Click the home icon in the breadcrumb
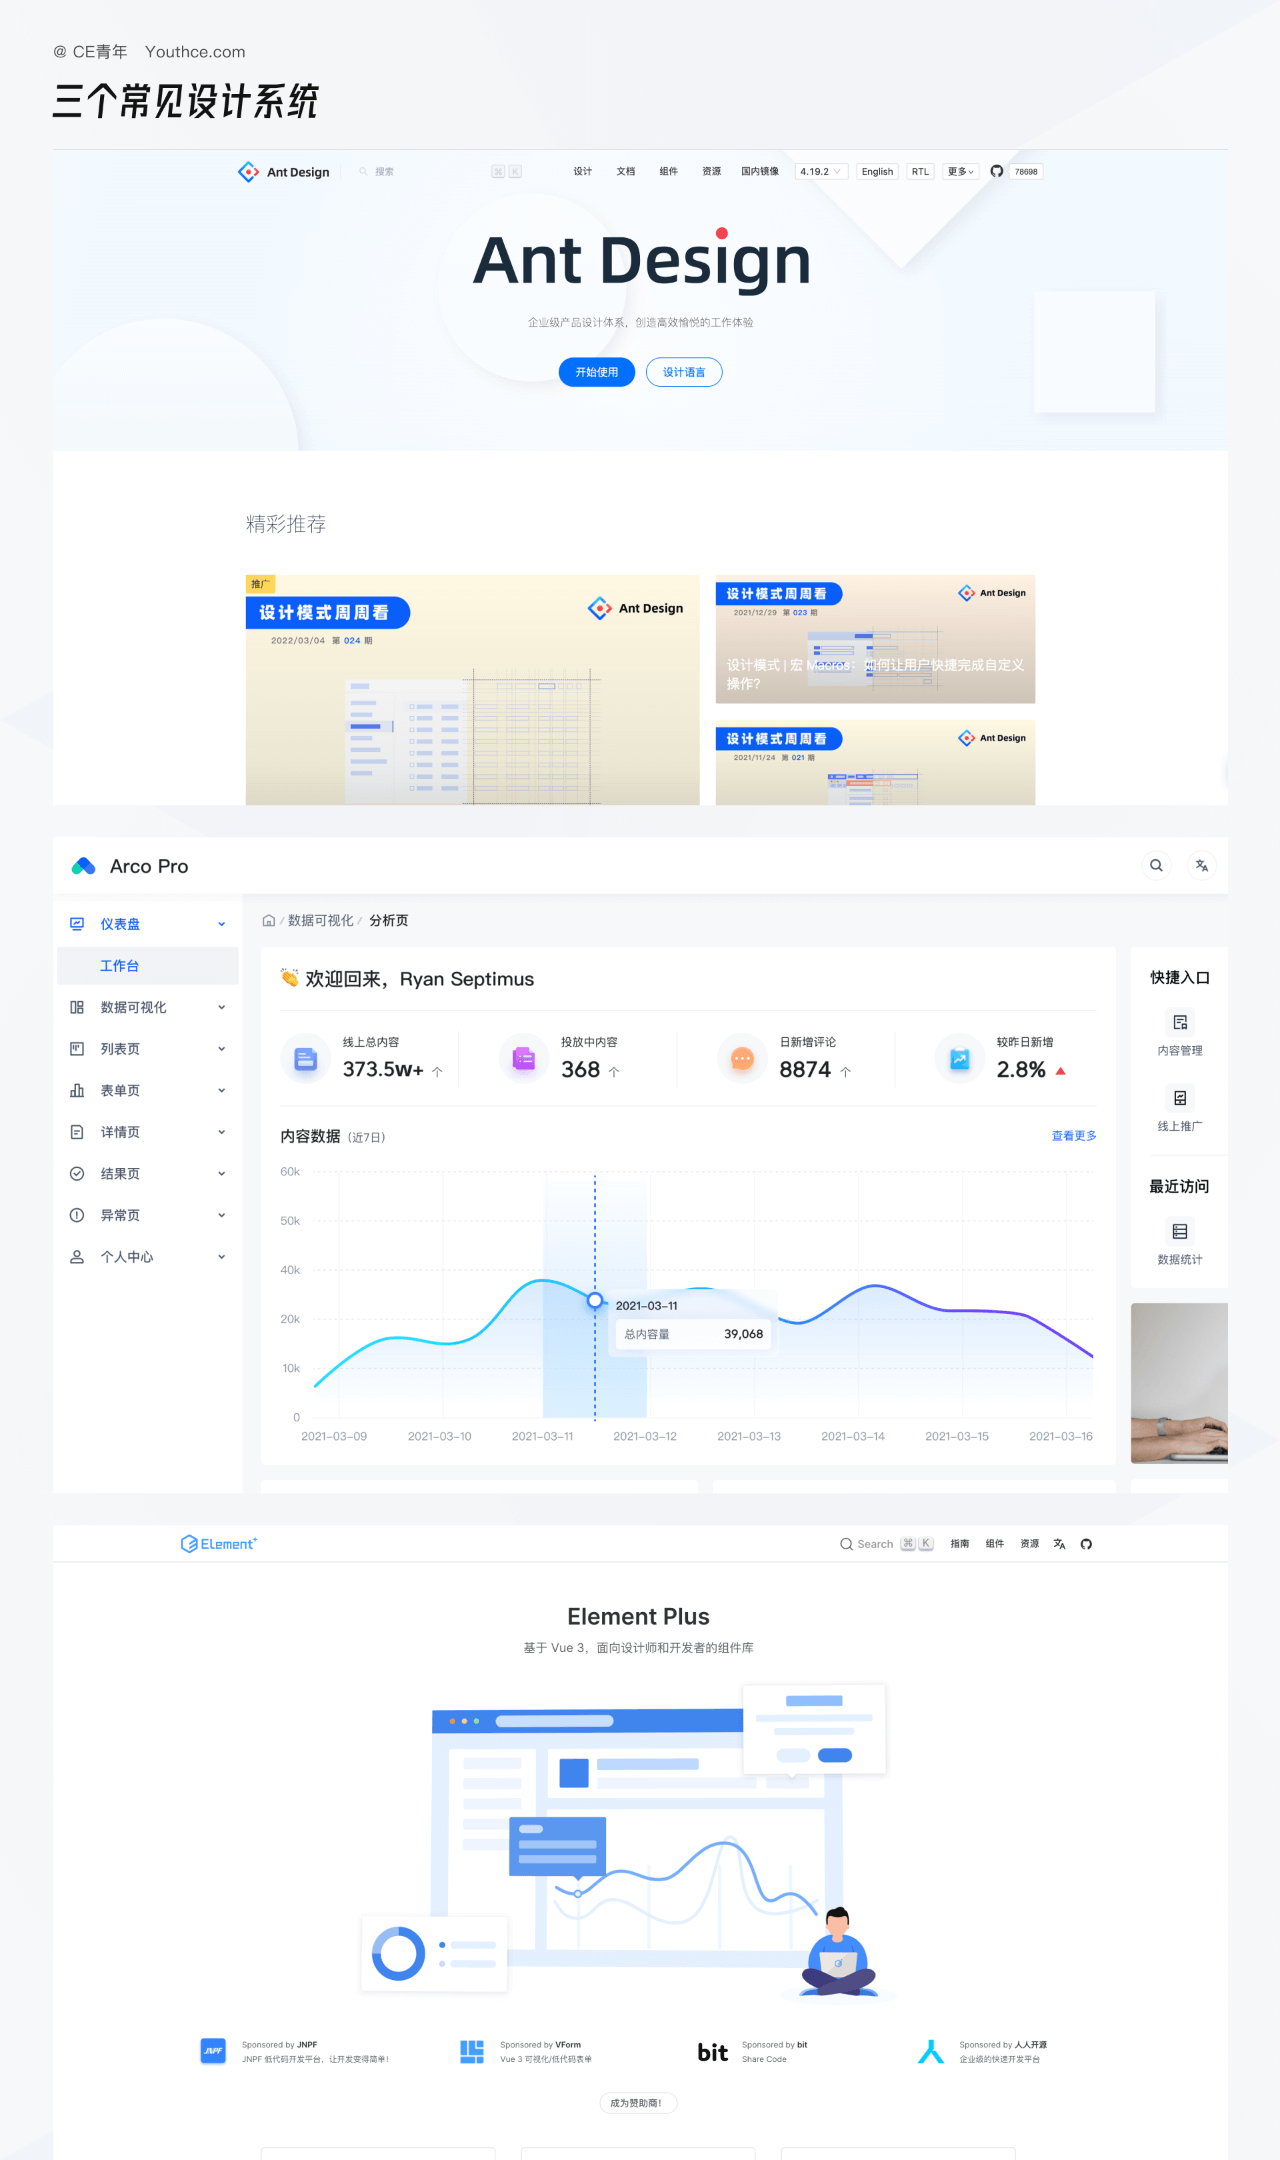The width and height of the screenshot is (1280, 2160). (x=268, y=921)
